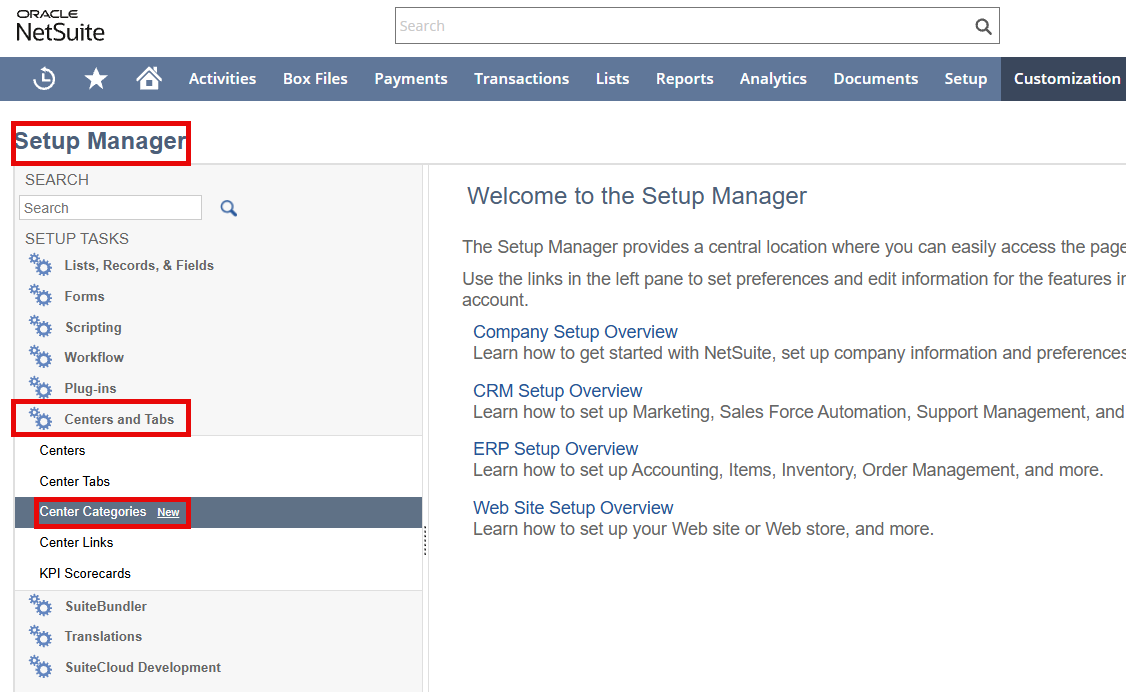Open the CRM Setup Overview link
This screenshot has height=692, width=1126.
click(x=557, y=391)
